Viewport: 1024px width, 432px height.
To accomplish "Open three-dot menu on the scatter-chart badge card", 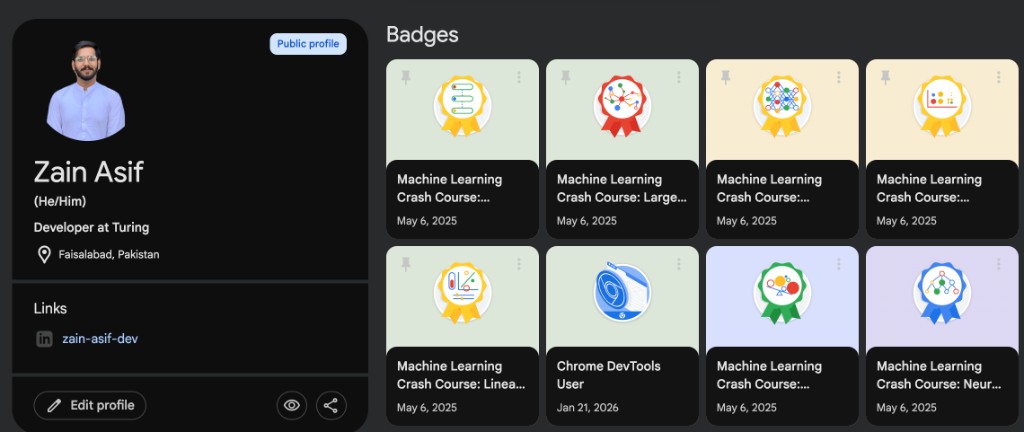I will click(x=999, y=77).
